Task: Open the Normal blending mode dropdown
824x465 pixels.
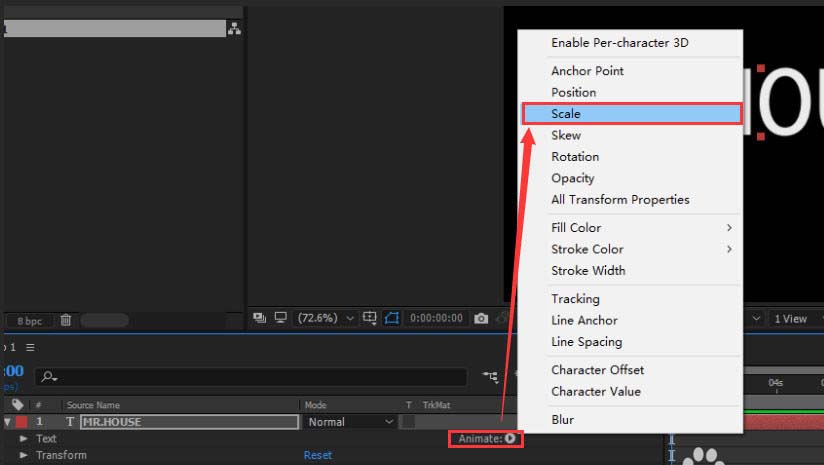Action: coord(349,422)
